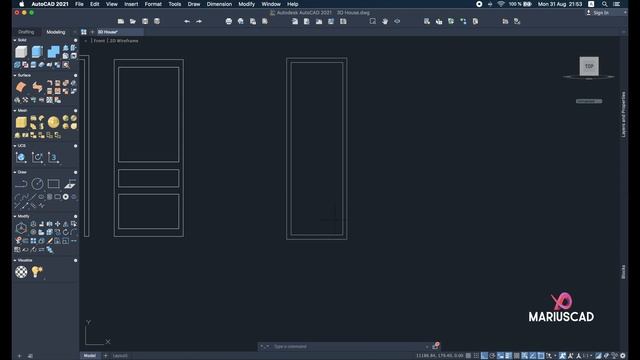Add a new drawing tab with plus

pyautogui.click(x=92, y=32)
